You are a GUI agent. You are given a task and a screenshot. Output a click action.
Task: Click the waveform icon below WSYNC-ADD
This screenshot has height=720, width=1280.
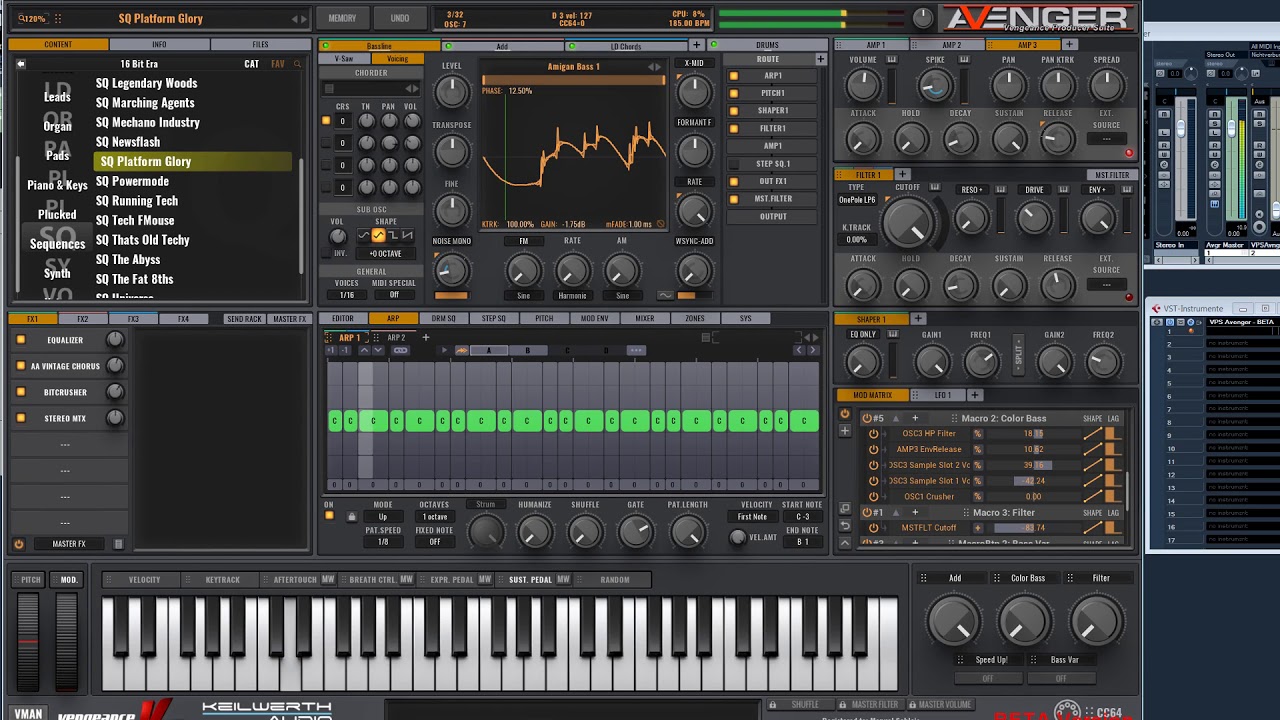666,296
